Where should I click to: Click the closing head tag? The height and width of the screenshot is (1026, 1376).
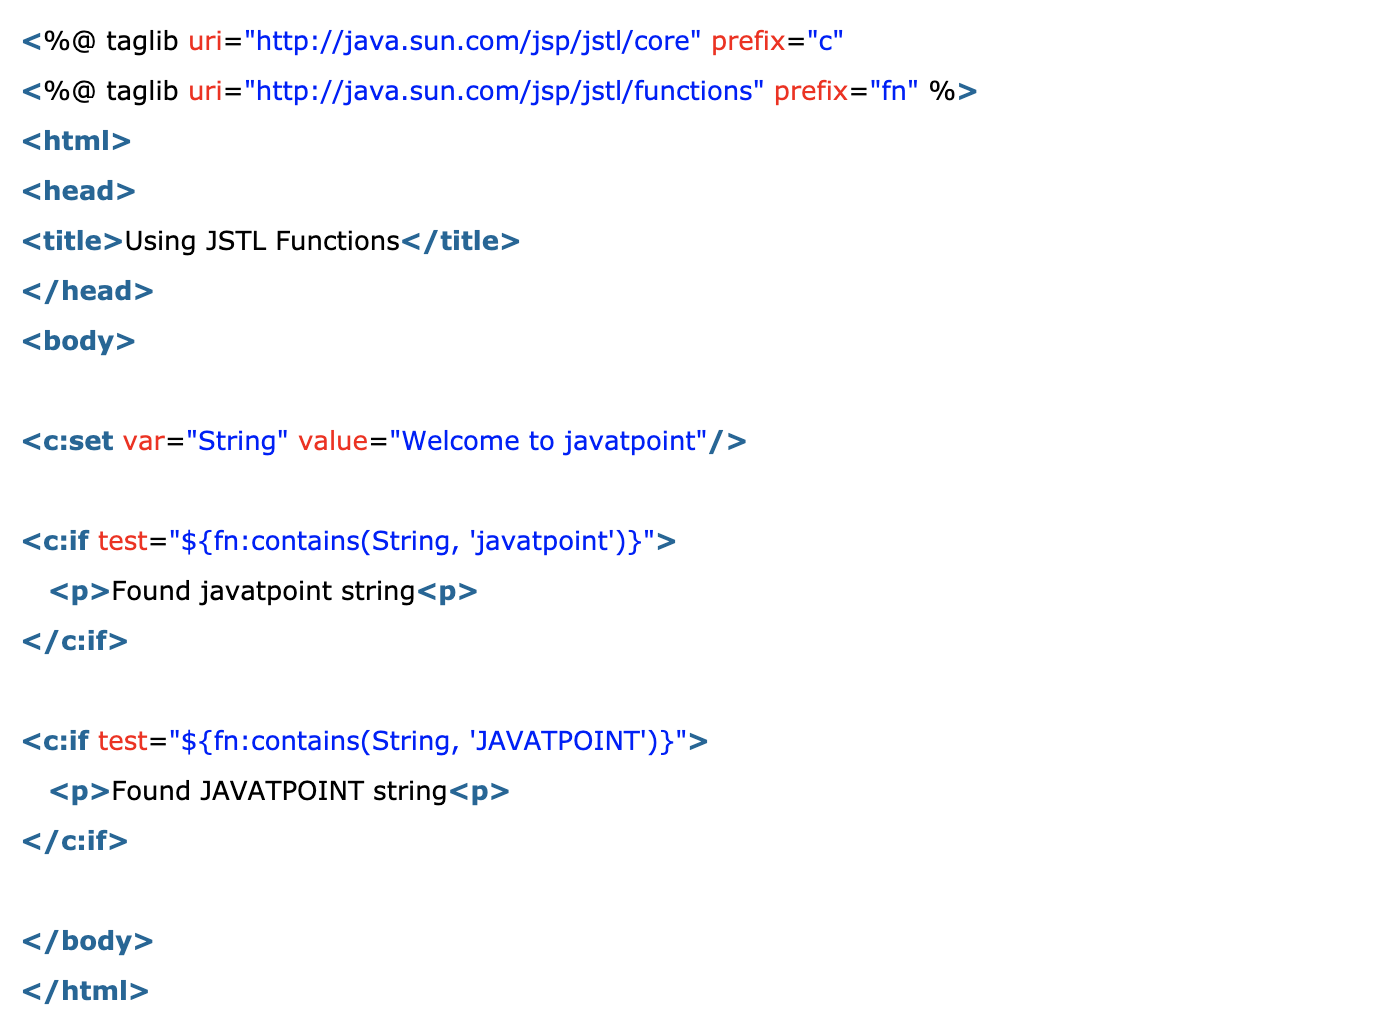(x=87, y=291)
